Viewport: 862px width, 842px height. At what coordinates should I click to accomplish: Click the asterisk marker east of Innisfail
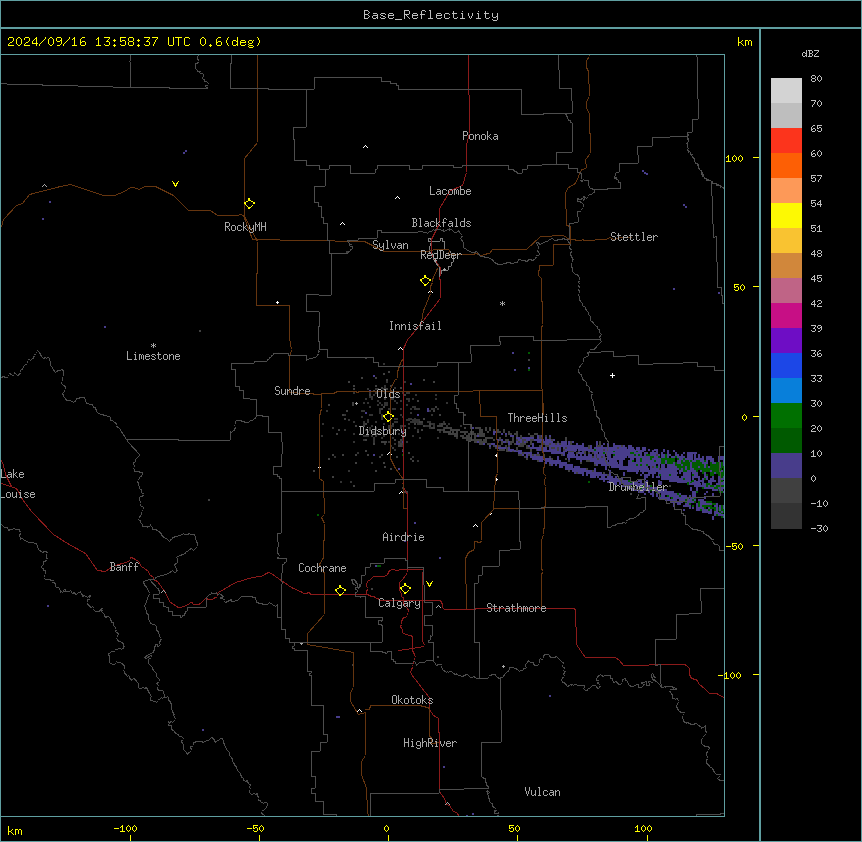[502, 303]
